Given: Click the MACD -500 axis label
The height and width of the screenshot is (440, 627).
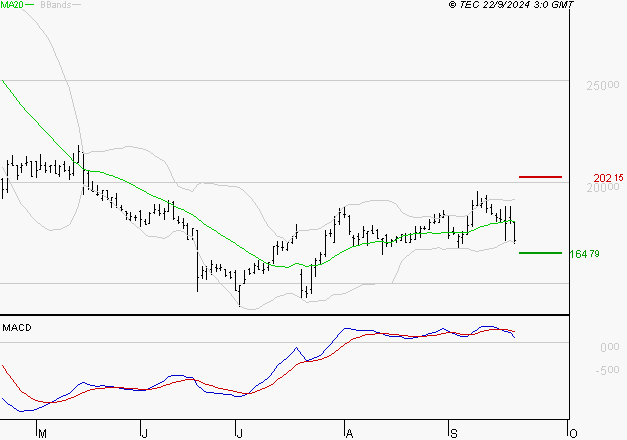Looking at the screenshot, I should (607, 370).
